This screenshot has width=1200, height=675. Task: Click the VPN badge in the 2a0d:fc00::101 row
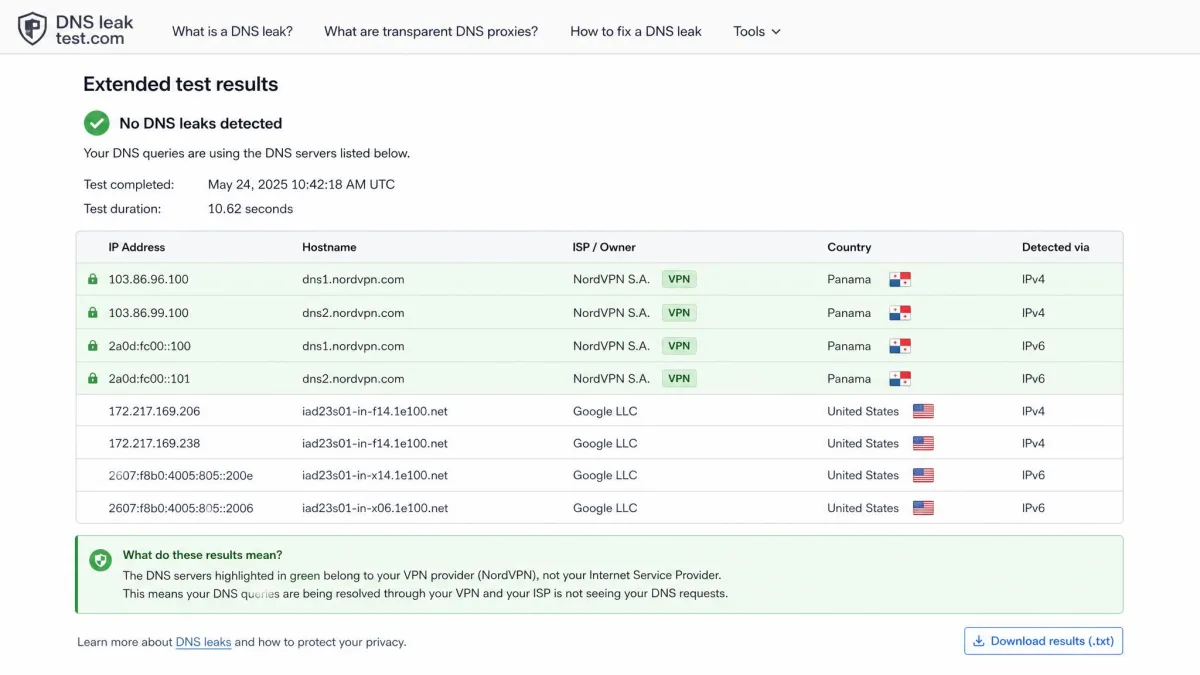click(x=679, y=379)
